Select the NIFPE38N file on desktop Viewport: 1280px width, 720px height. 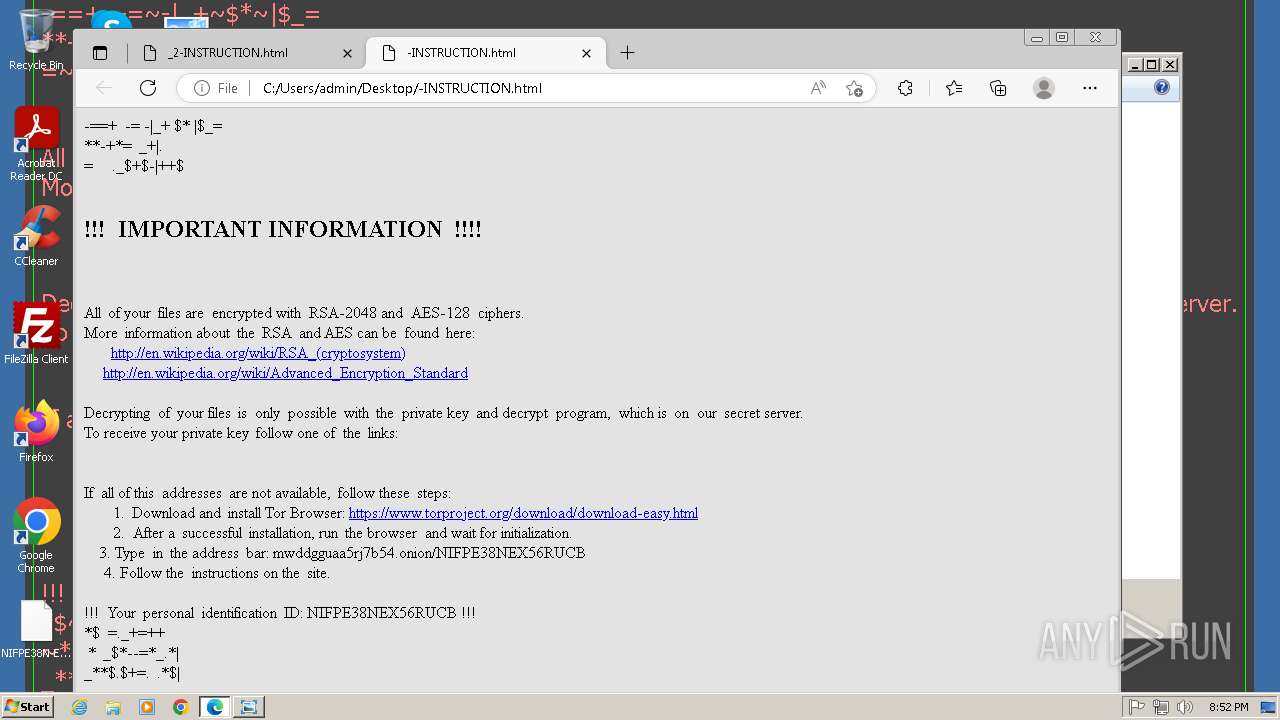36,629
